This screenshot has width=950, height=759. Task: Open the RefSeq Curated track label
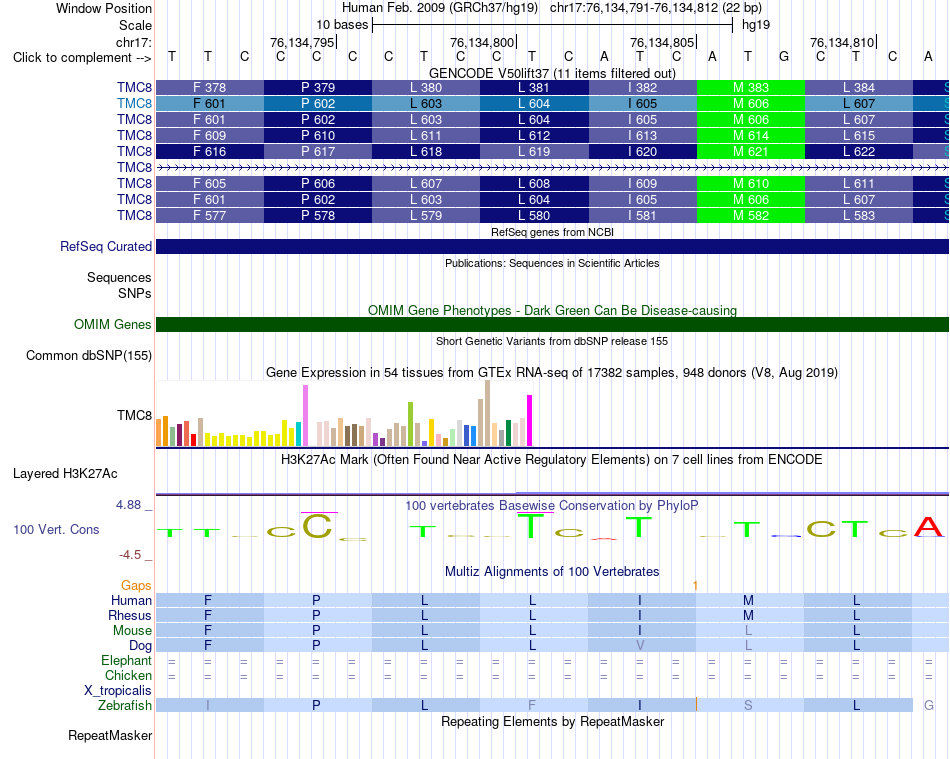point(105,247)
